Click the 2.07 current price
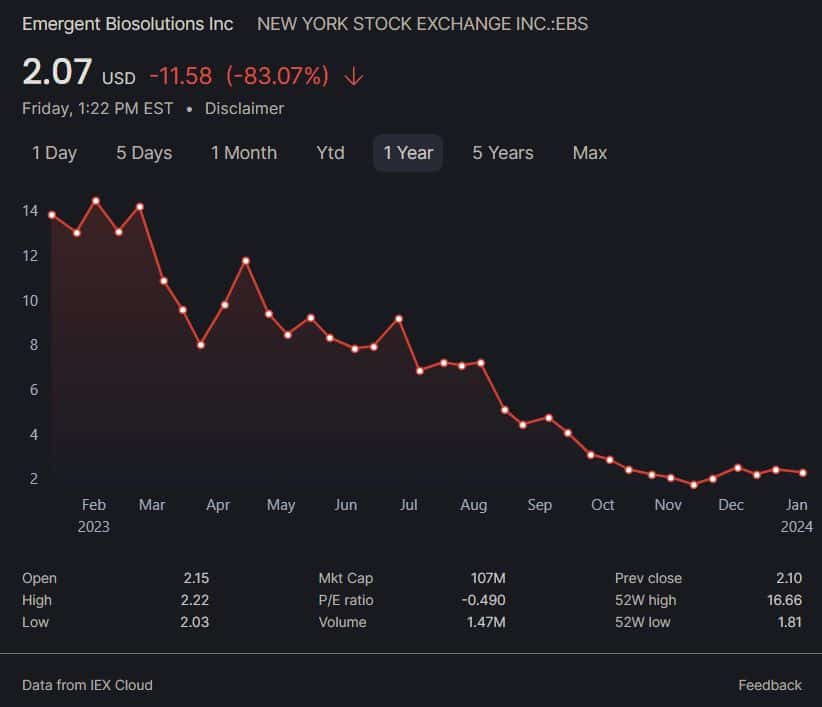822x707 pixels. coord(57,72)
